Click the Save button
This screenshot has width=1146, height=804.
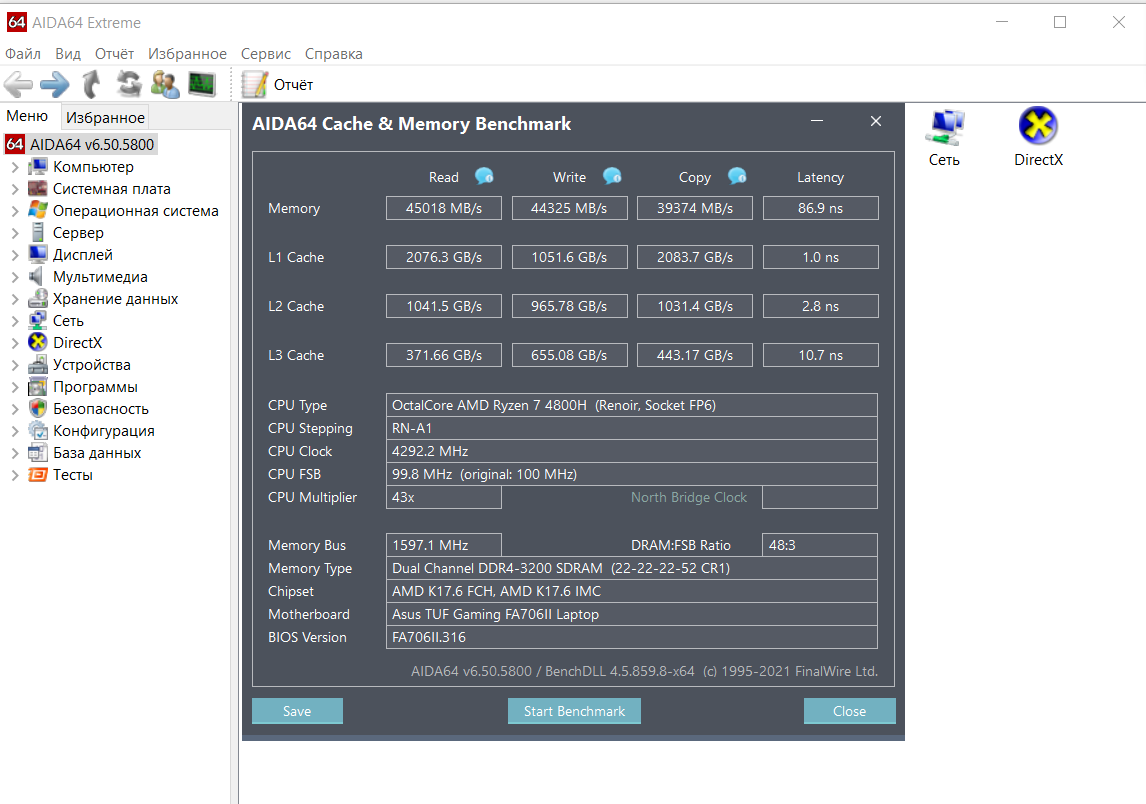[x=297, y=711]
